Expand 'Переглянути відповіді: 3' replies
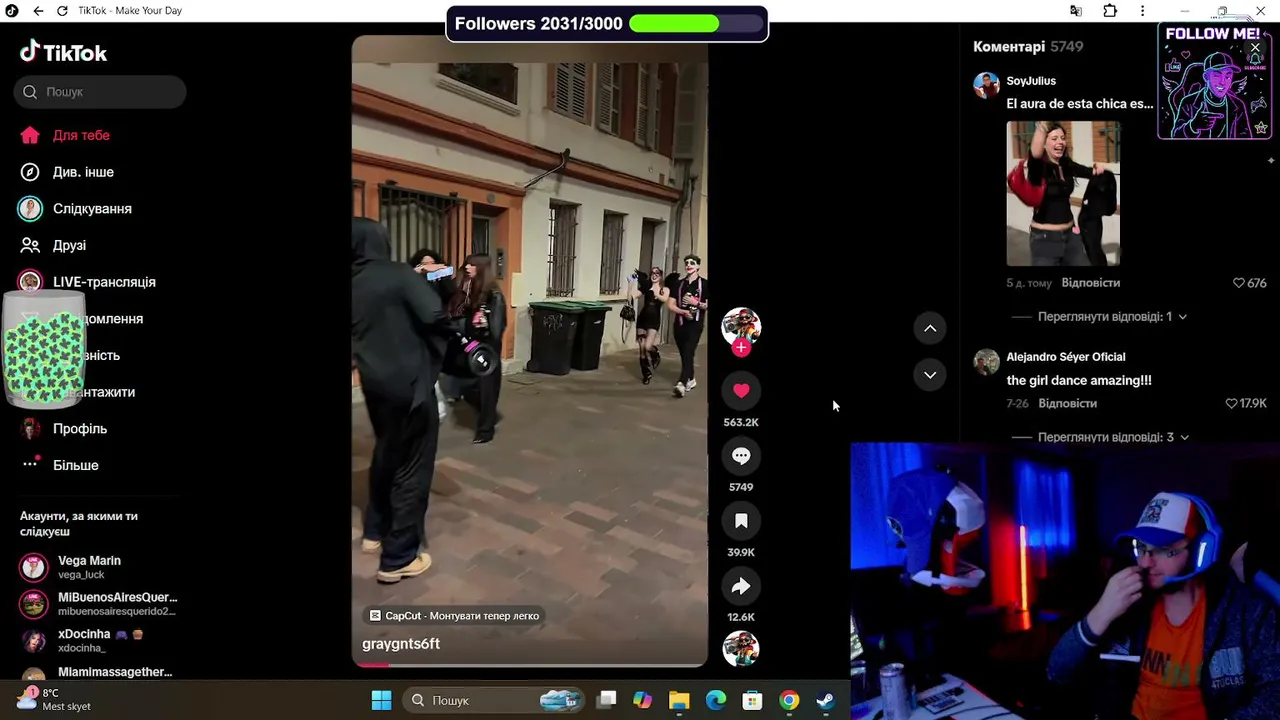Image resolution: width=1280 pixels, height=720 pixels. pos(1113,437)
